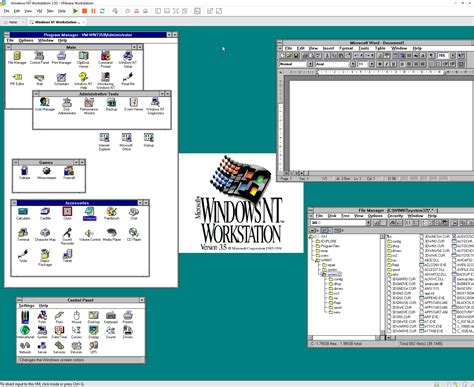Screen dimensions: 474x387
Task: Select the Clock icon in Accessories
Action: click(67, 213)
